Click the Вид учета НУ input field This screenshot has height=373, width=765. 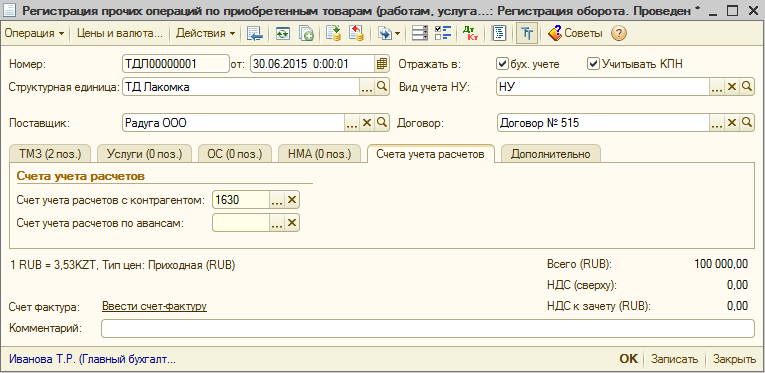(603, 87)
